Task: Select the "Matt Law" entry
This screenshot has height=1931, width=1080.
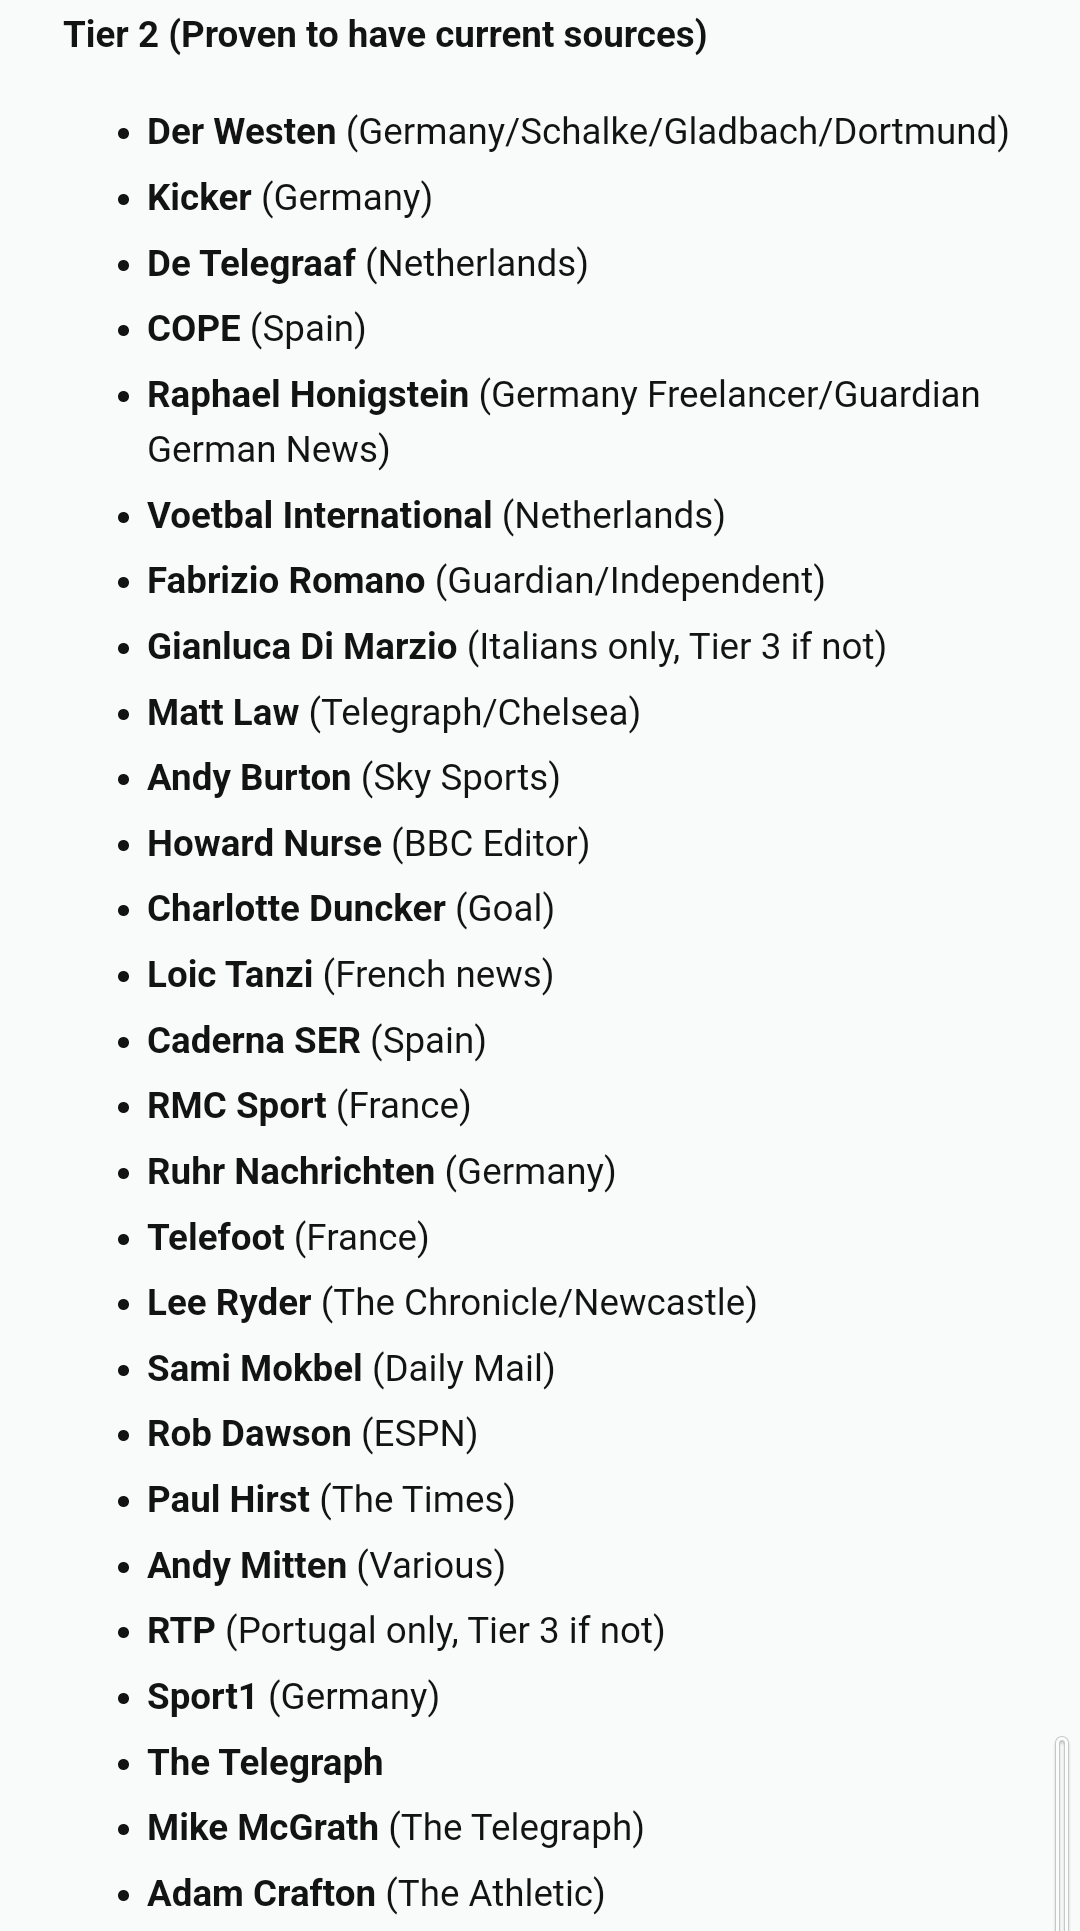Action: [222, 713]
